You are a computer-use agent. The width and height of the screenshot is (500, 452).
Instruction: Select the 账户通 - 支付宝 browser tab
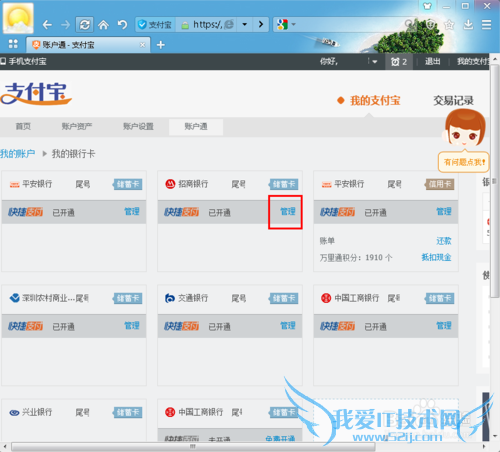pos(88,45)
